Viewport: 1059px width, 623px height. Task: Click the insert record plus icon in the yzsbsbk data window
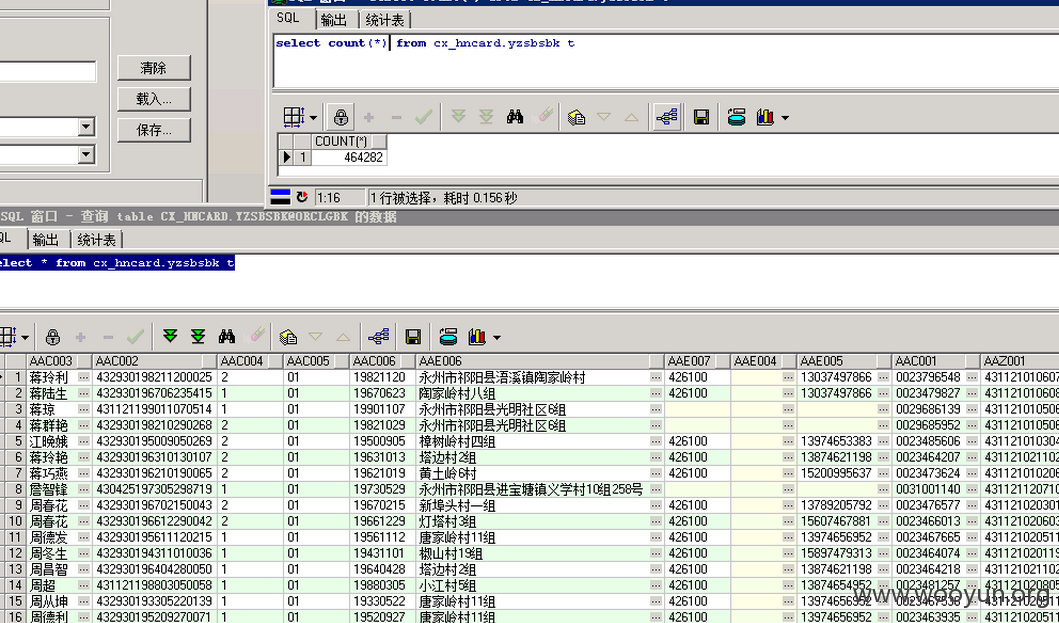[80, 337]
